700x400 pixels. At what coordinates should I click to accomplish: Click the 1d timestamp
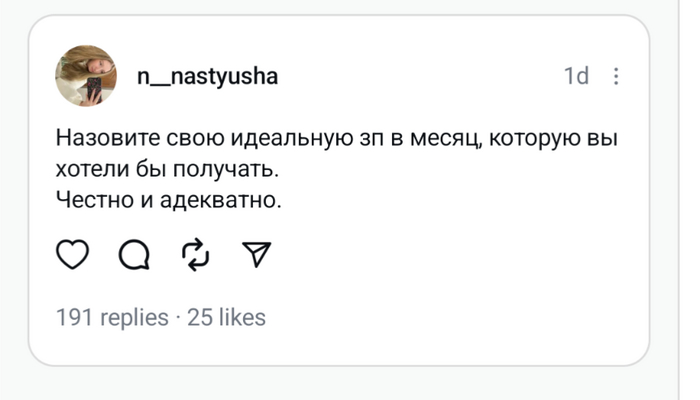[576, 76]
